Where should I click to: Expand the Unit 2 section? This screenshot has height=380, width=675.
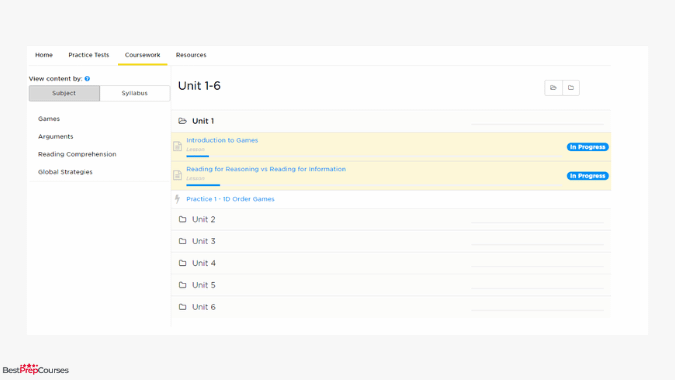click(391, 219)
